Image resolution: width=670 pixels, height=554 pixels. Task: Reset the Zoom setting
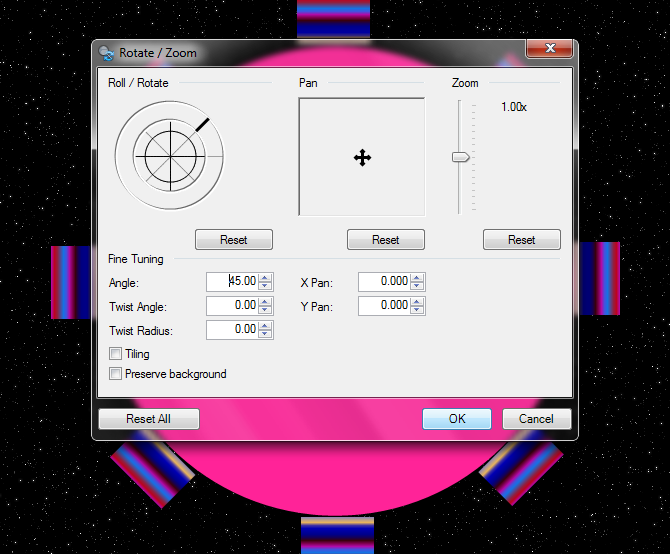point(521,240)
